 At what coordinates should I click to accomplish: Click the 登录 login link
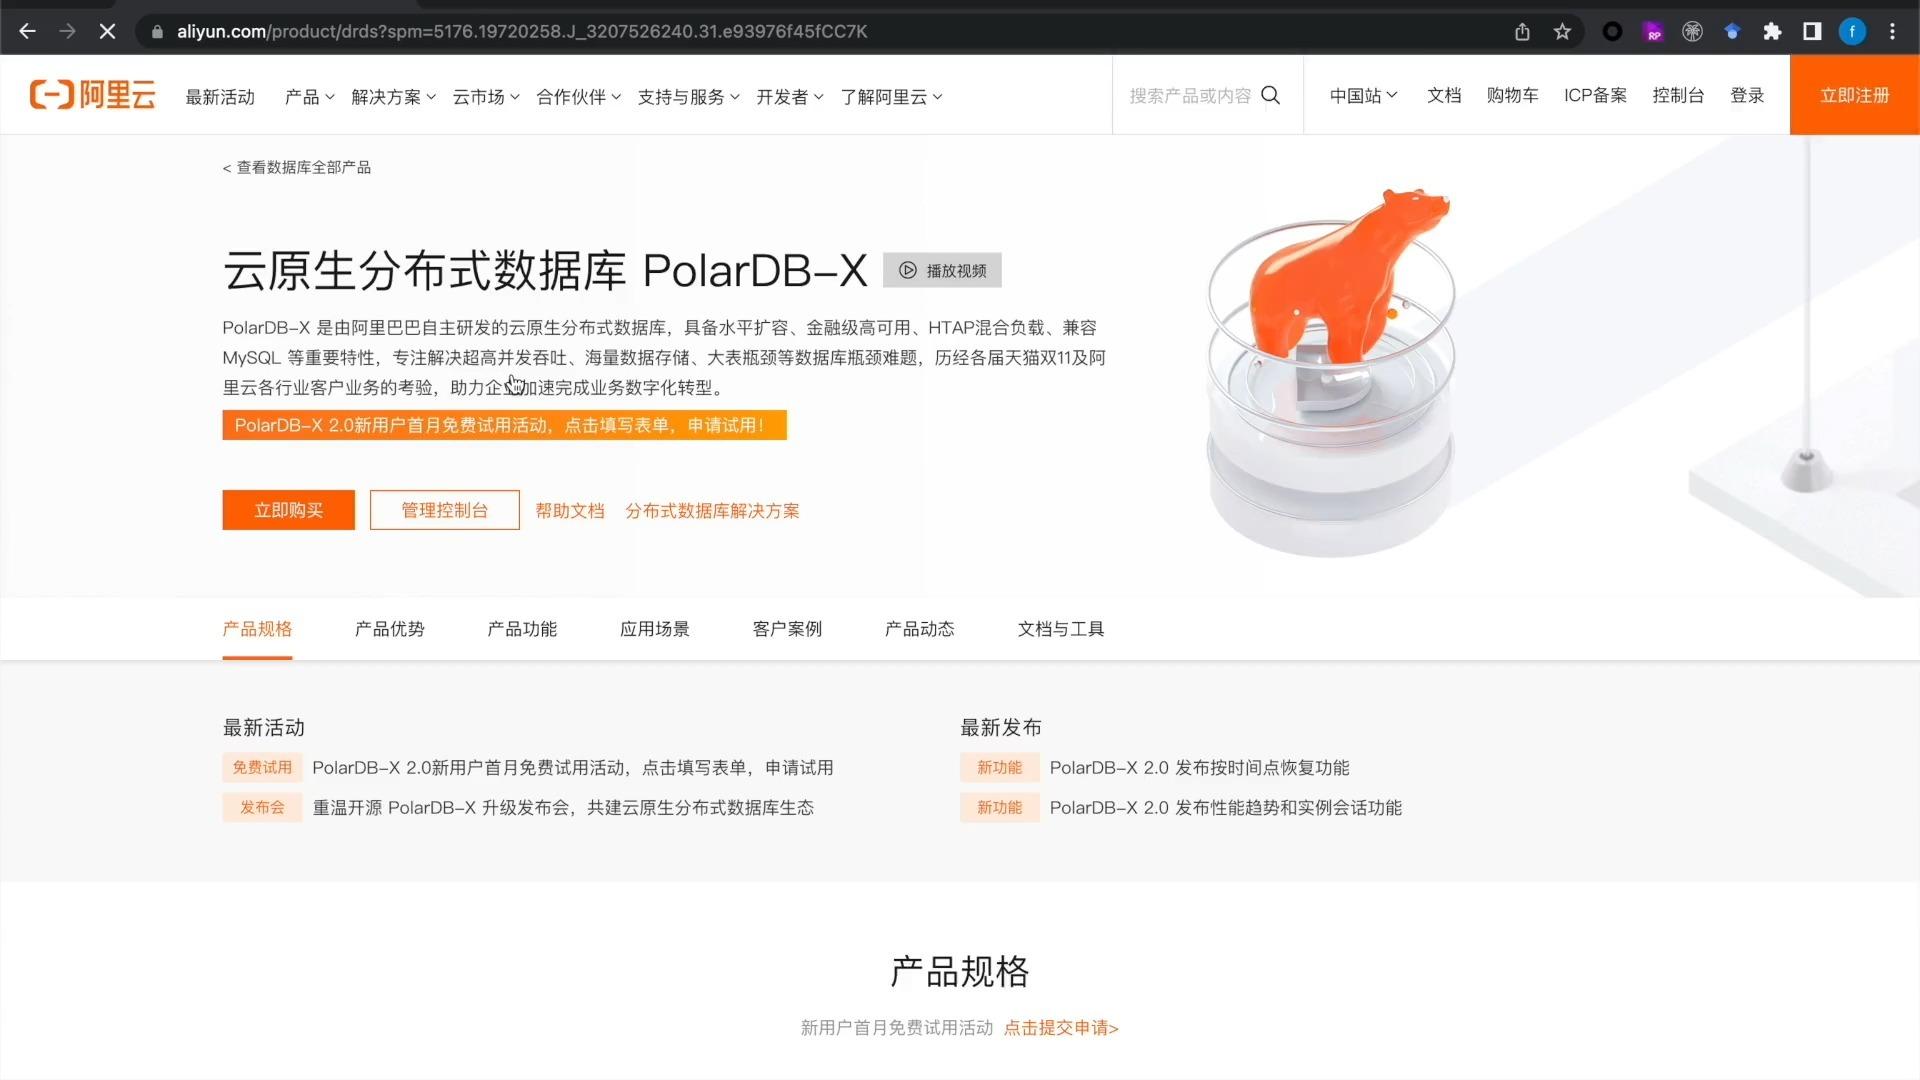(1747, 95)
